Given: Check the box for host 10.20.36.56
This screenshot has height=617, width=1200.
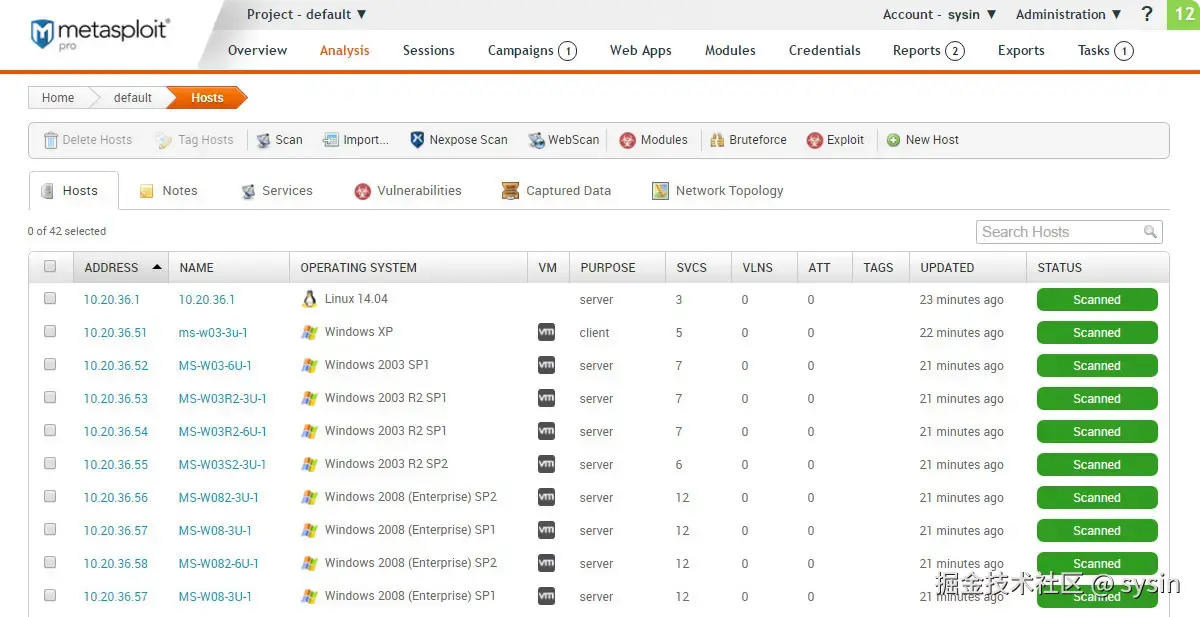Looking at the screenshot, I should (50, 497).
